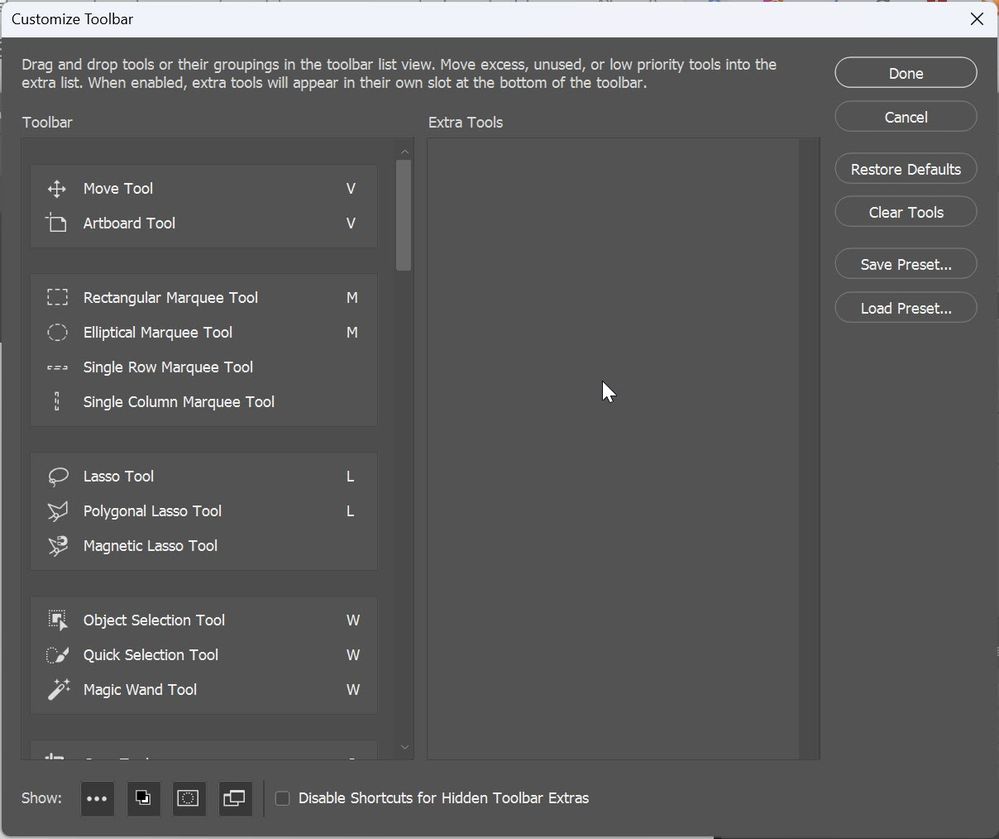Pick the Single Column Marquee Tool icon

coord(57,402)
